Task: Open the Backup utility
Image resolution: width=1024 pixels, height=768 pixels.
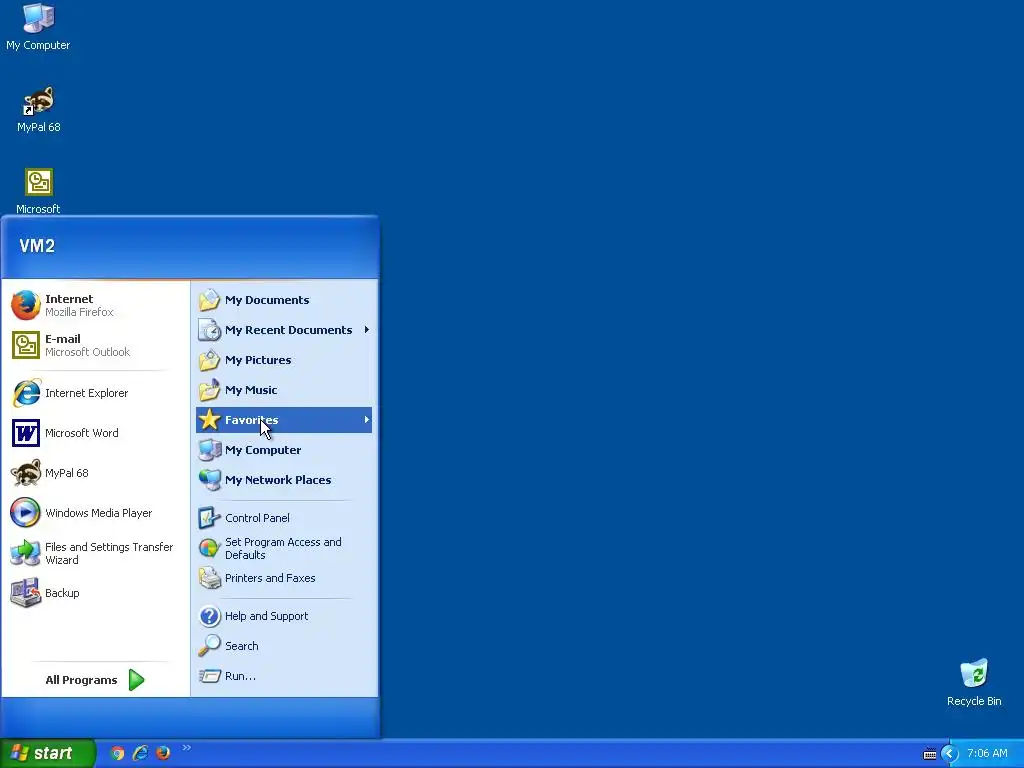Action: 95,593
